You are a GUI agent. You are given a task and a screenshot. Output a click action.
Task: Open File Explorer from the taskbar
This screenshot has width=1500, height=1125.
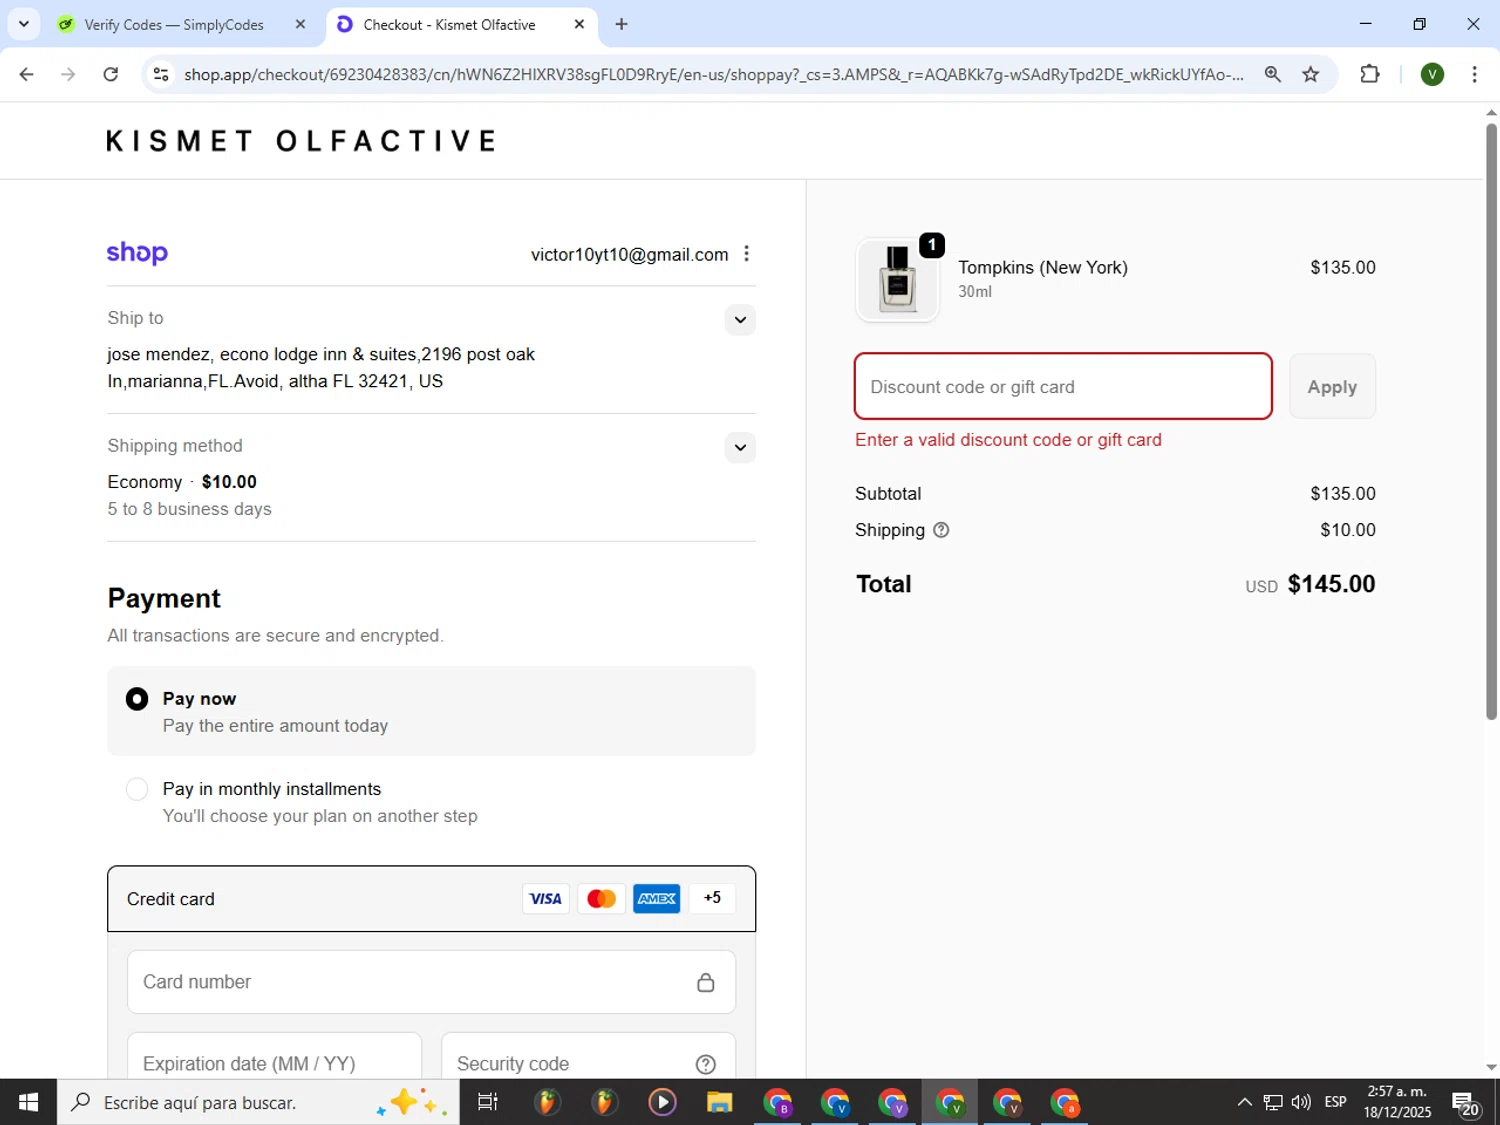[x=720, y=1102]
